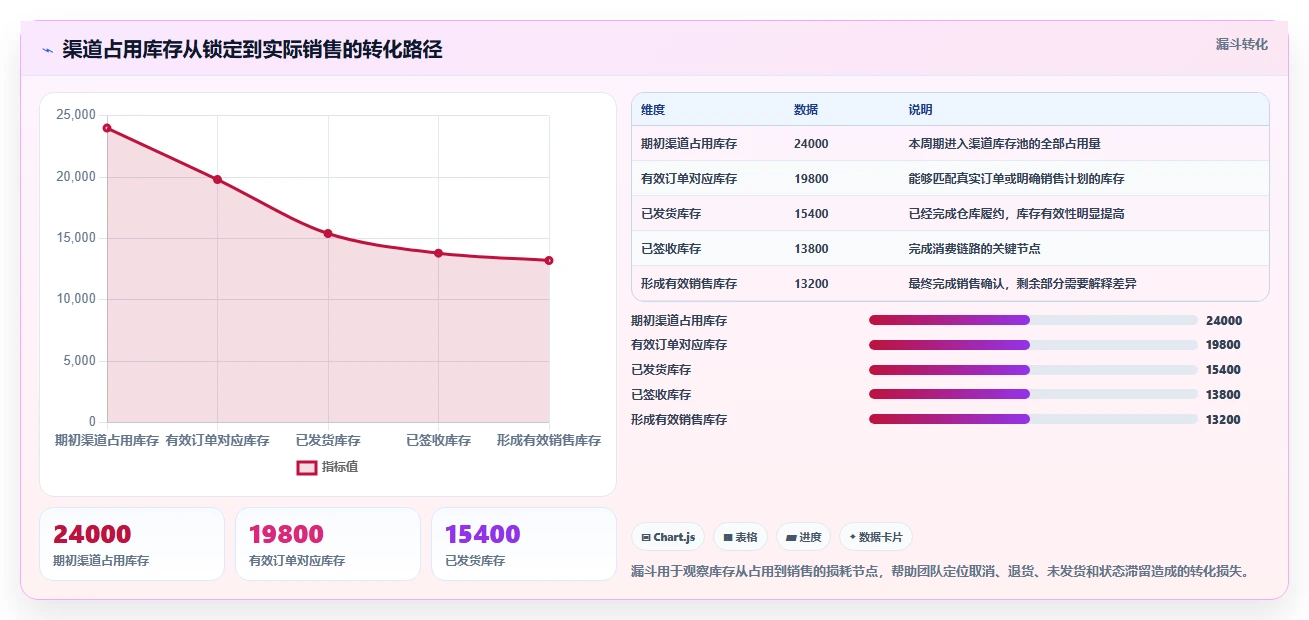Click the 19800 progress bar for 有效订单对应库存

tap(1033, 345)
